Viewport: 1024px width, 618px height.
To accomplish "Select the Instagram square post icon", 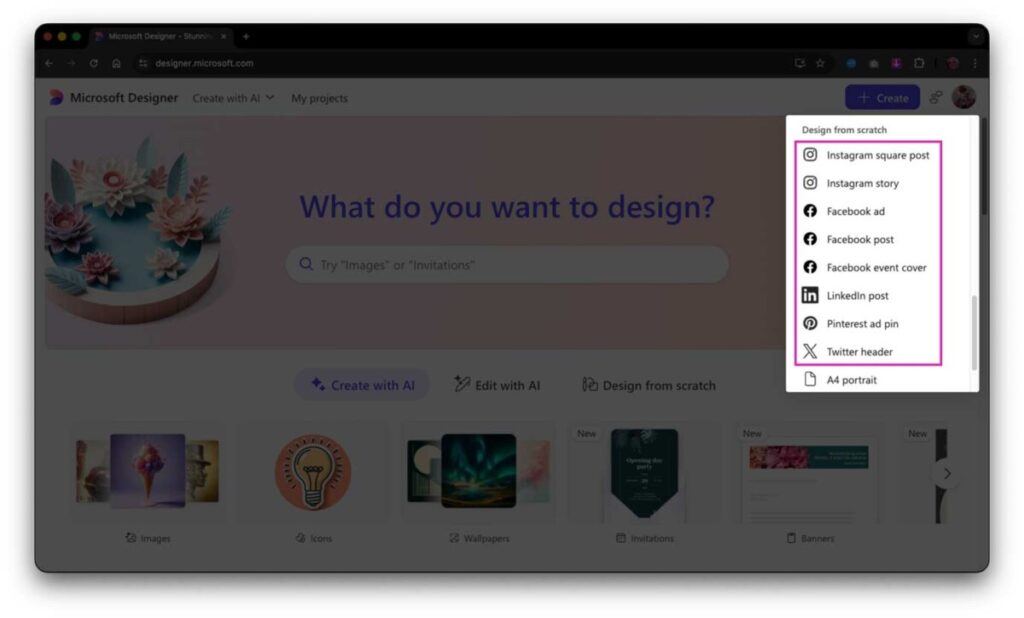I will 809,155.
